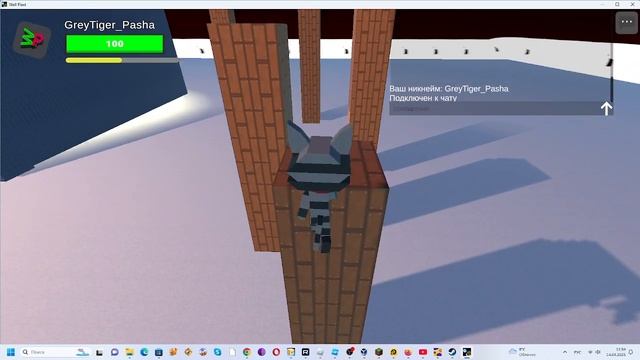Screen dimensions: 640x360
Task: Open the clock and date panel
Action: coord(616,352)
